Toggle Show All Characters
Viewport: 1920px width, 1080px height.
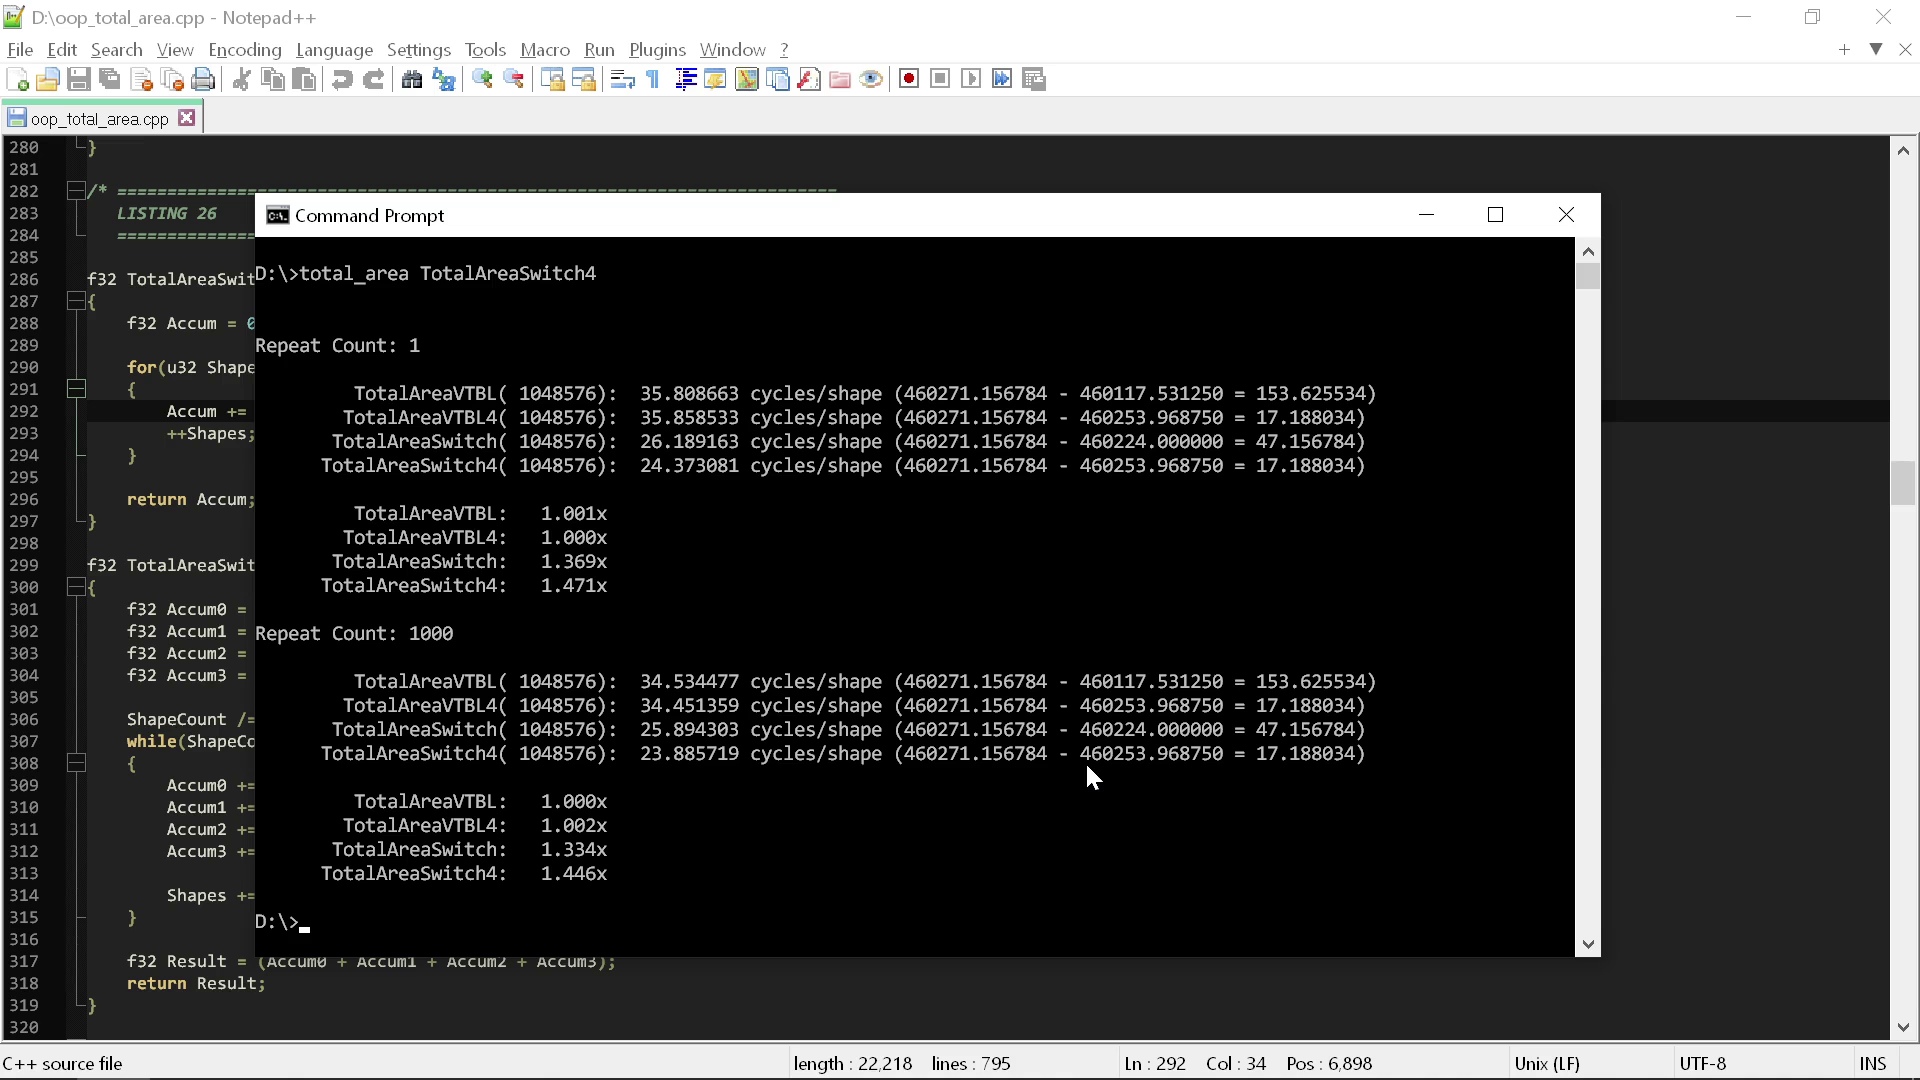click(651, 79)
